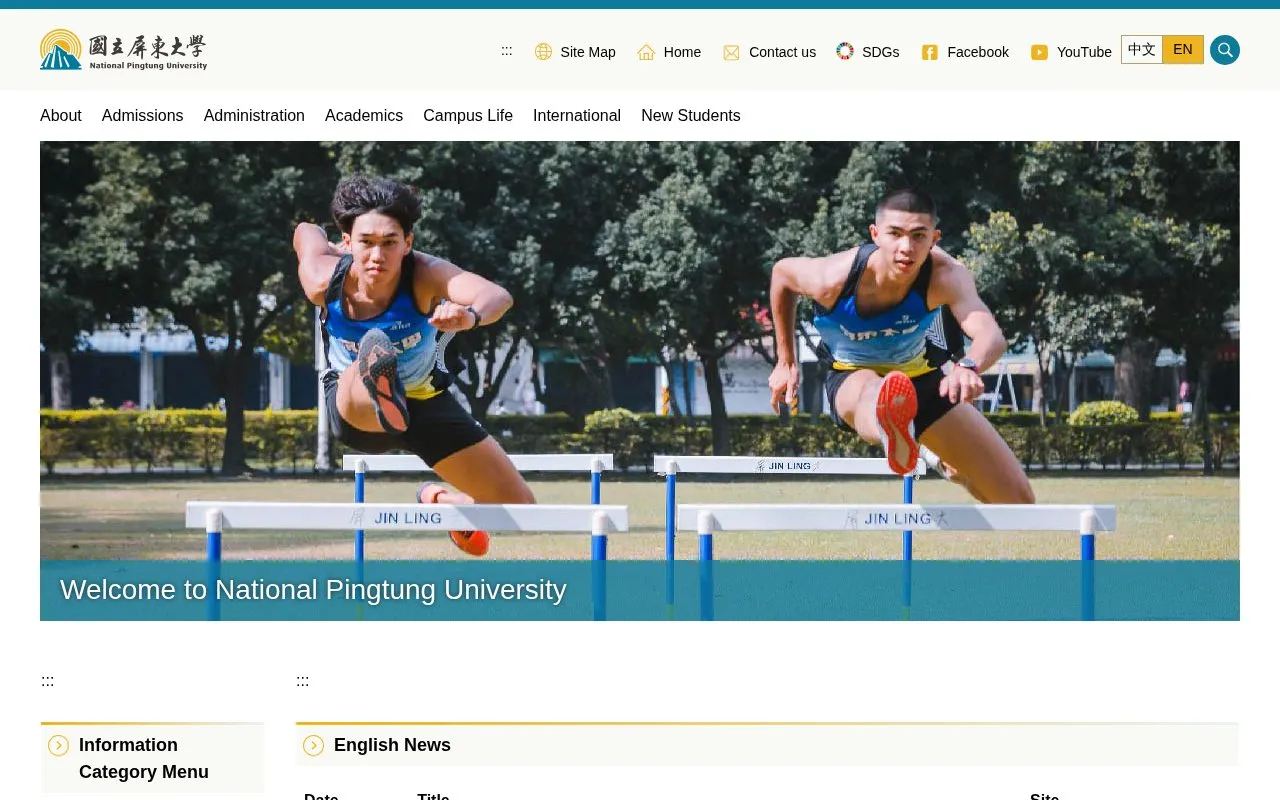Click the Welcome to National Pingtung University caption
This screenshot has width=1280, height=800.
[x=313, y=590]
